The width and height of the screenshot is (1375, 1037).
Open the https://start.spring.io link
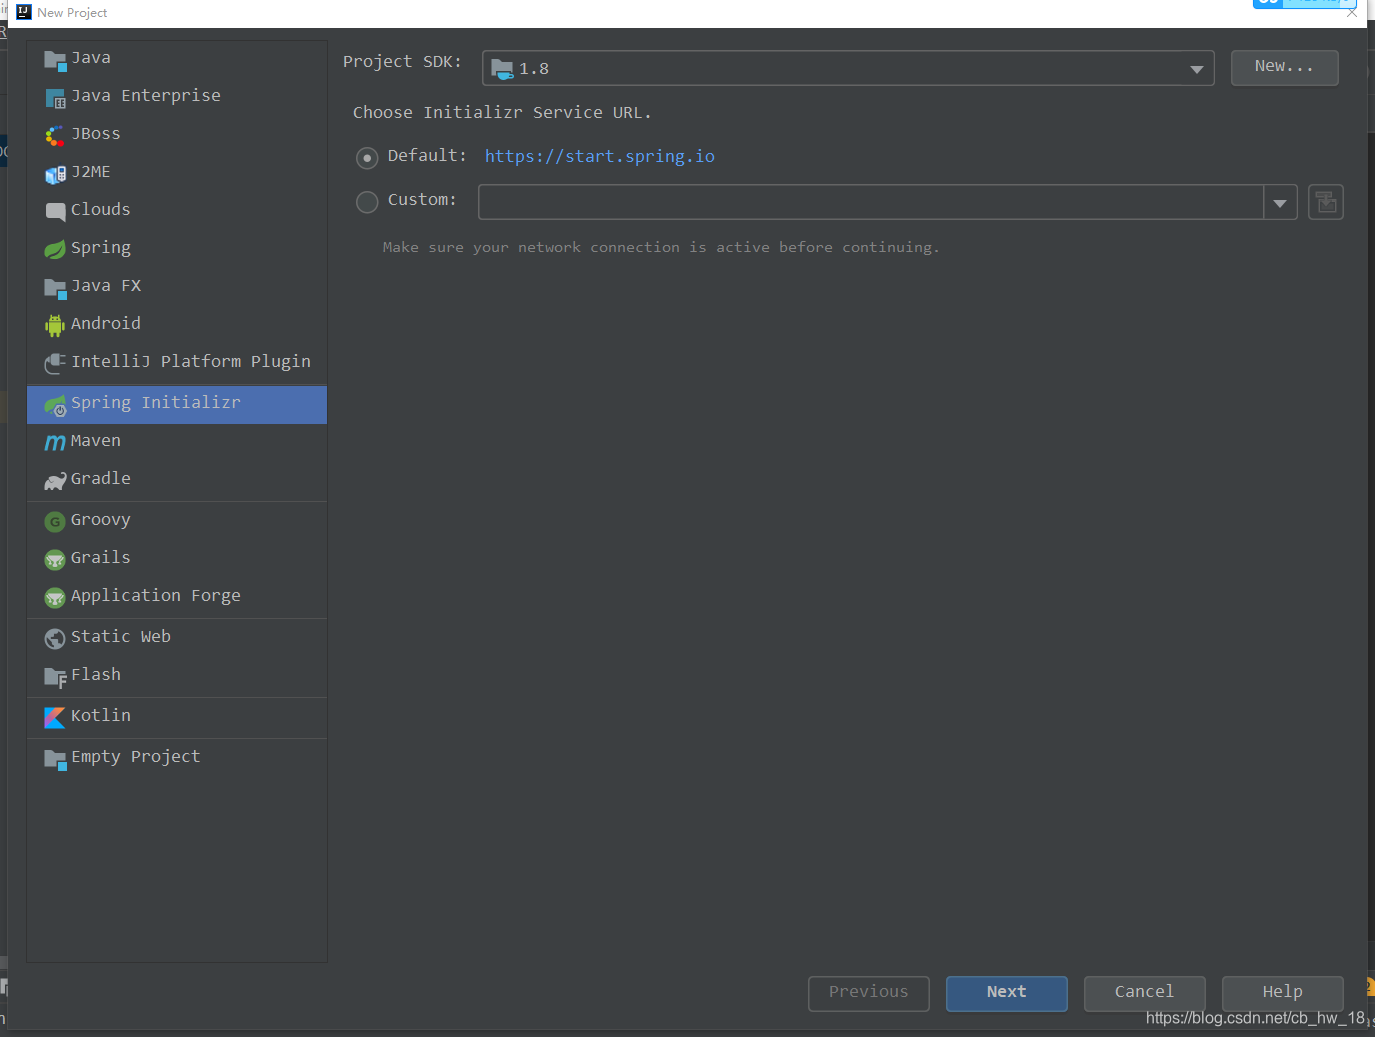pos(600,156)
